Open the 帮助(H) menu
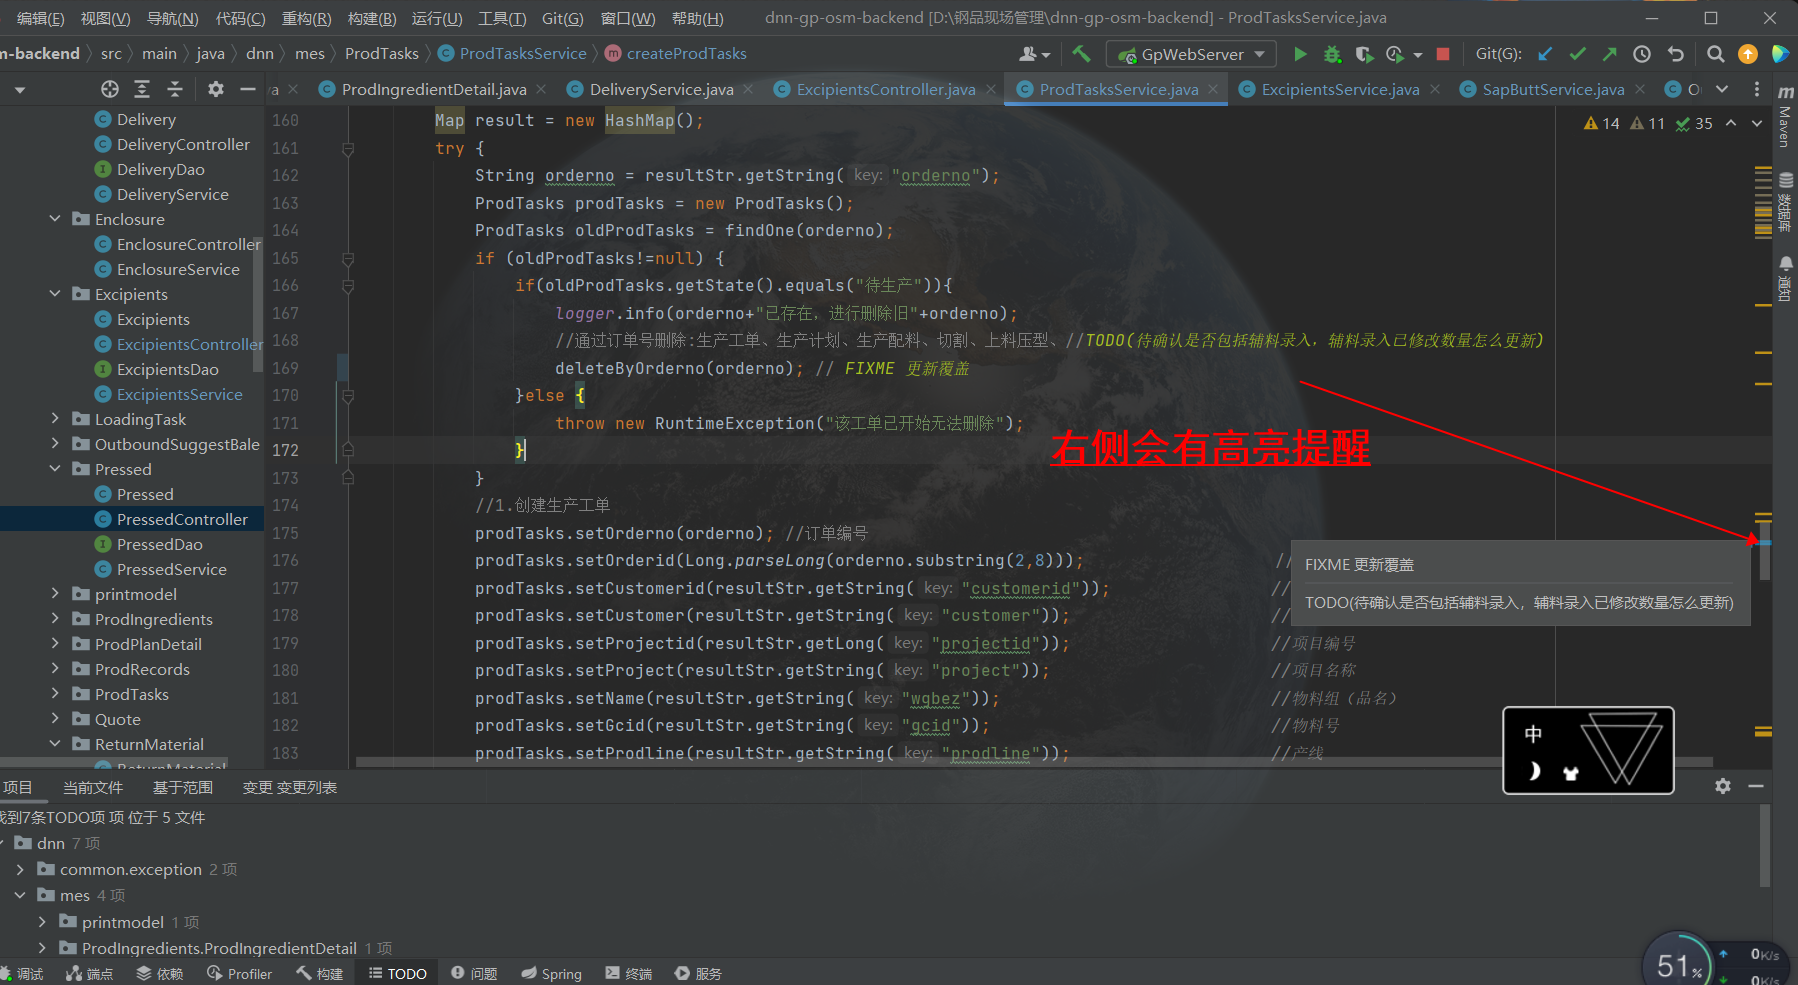The width and height of the screenshot is (1798, 985). (x=698, y=18)
